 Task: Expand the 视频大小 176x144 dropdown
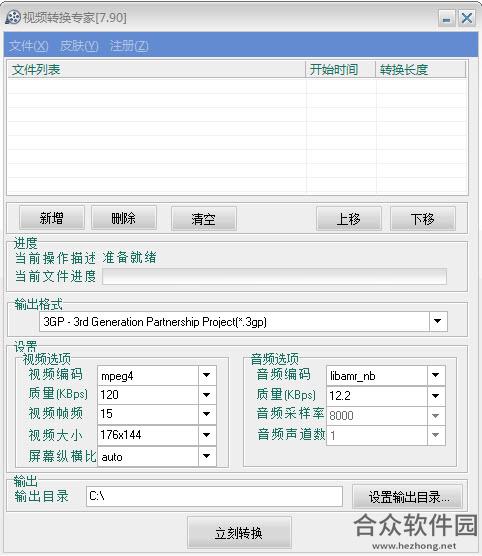207,435
